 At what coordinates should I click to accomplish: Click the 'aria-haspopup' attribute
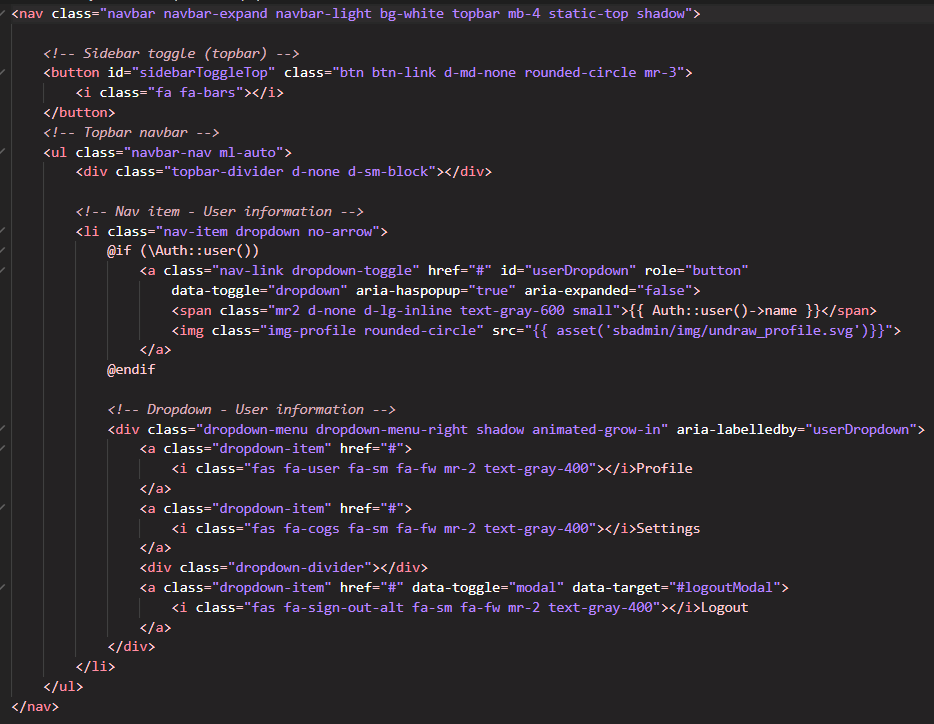point(408,291)
